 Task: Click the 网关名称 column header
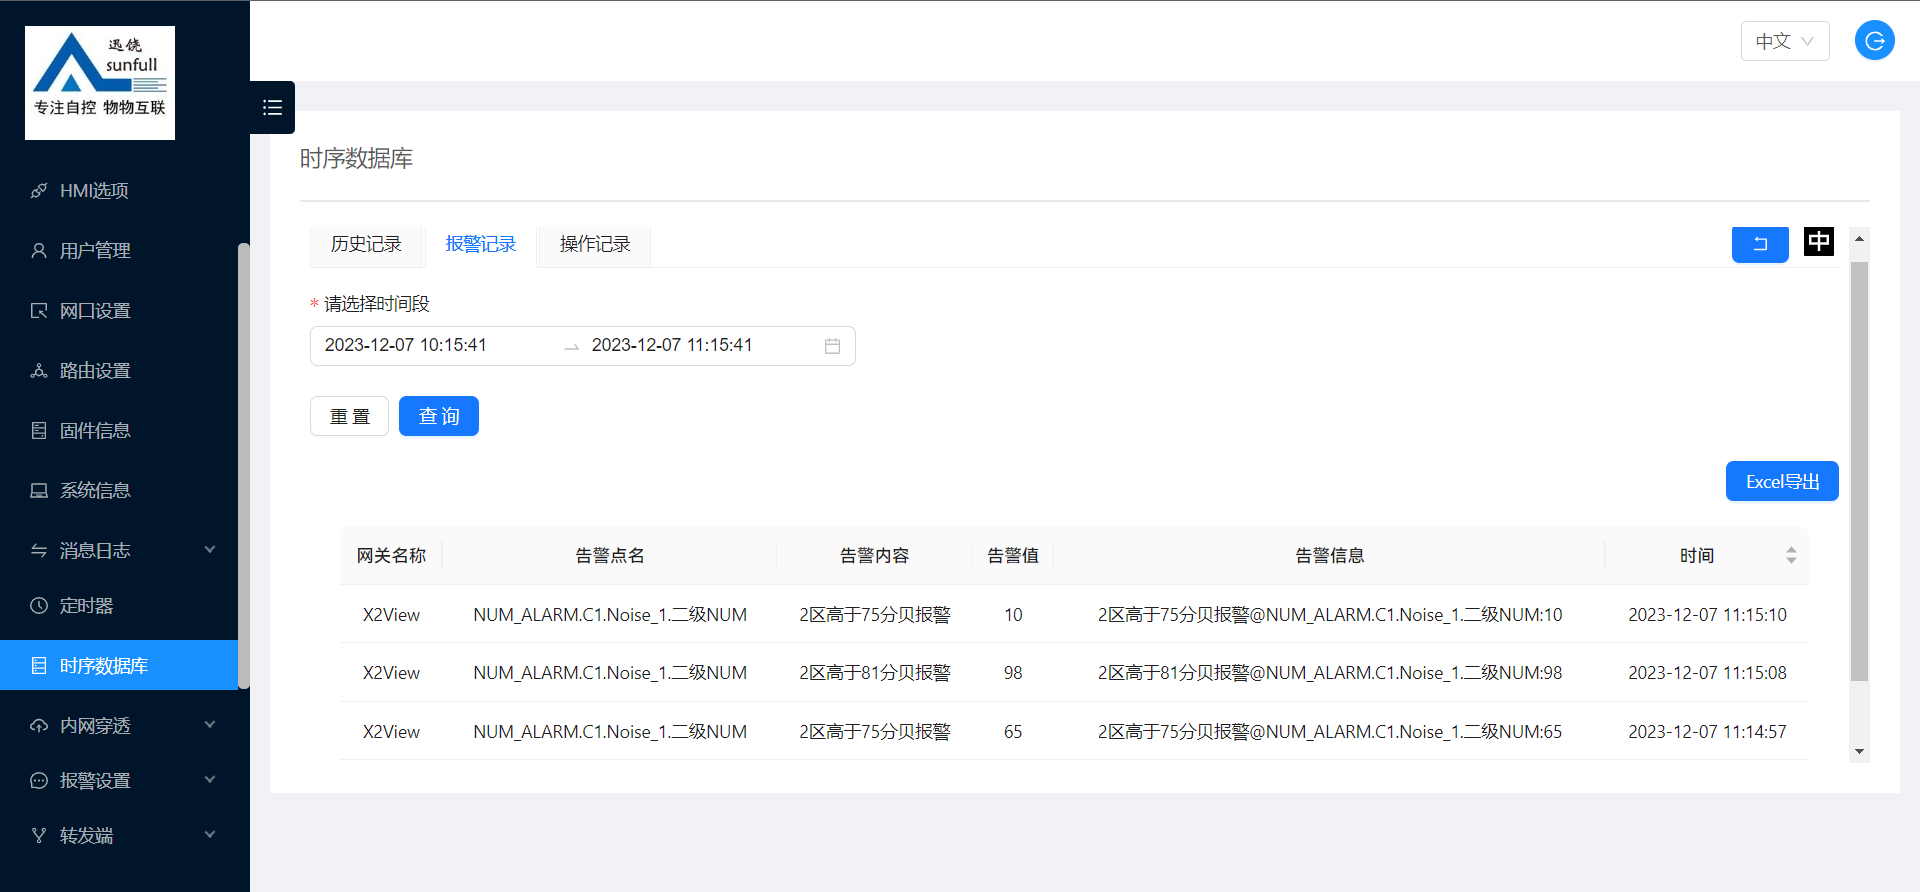point(391,555)
